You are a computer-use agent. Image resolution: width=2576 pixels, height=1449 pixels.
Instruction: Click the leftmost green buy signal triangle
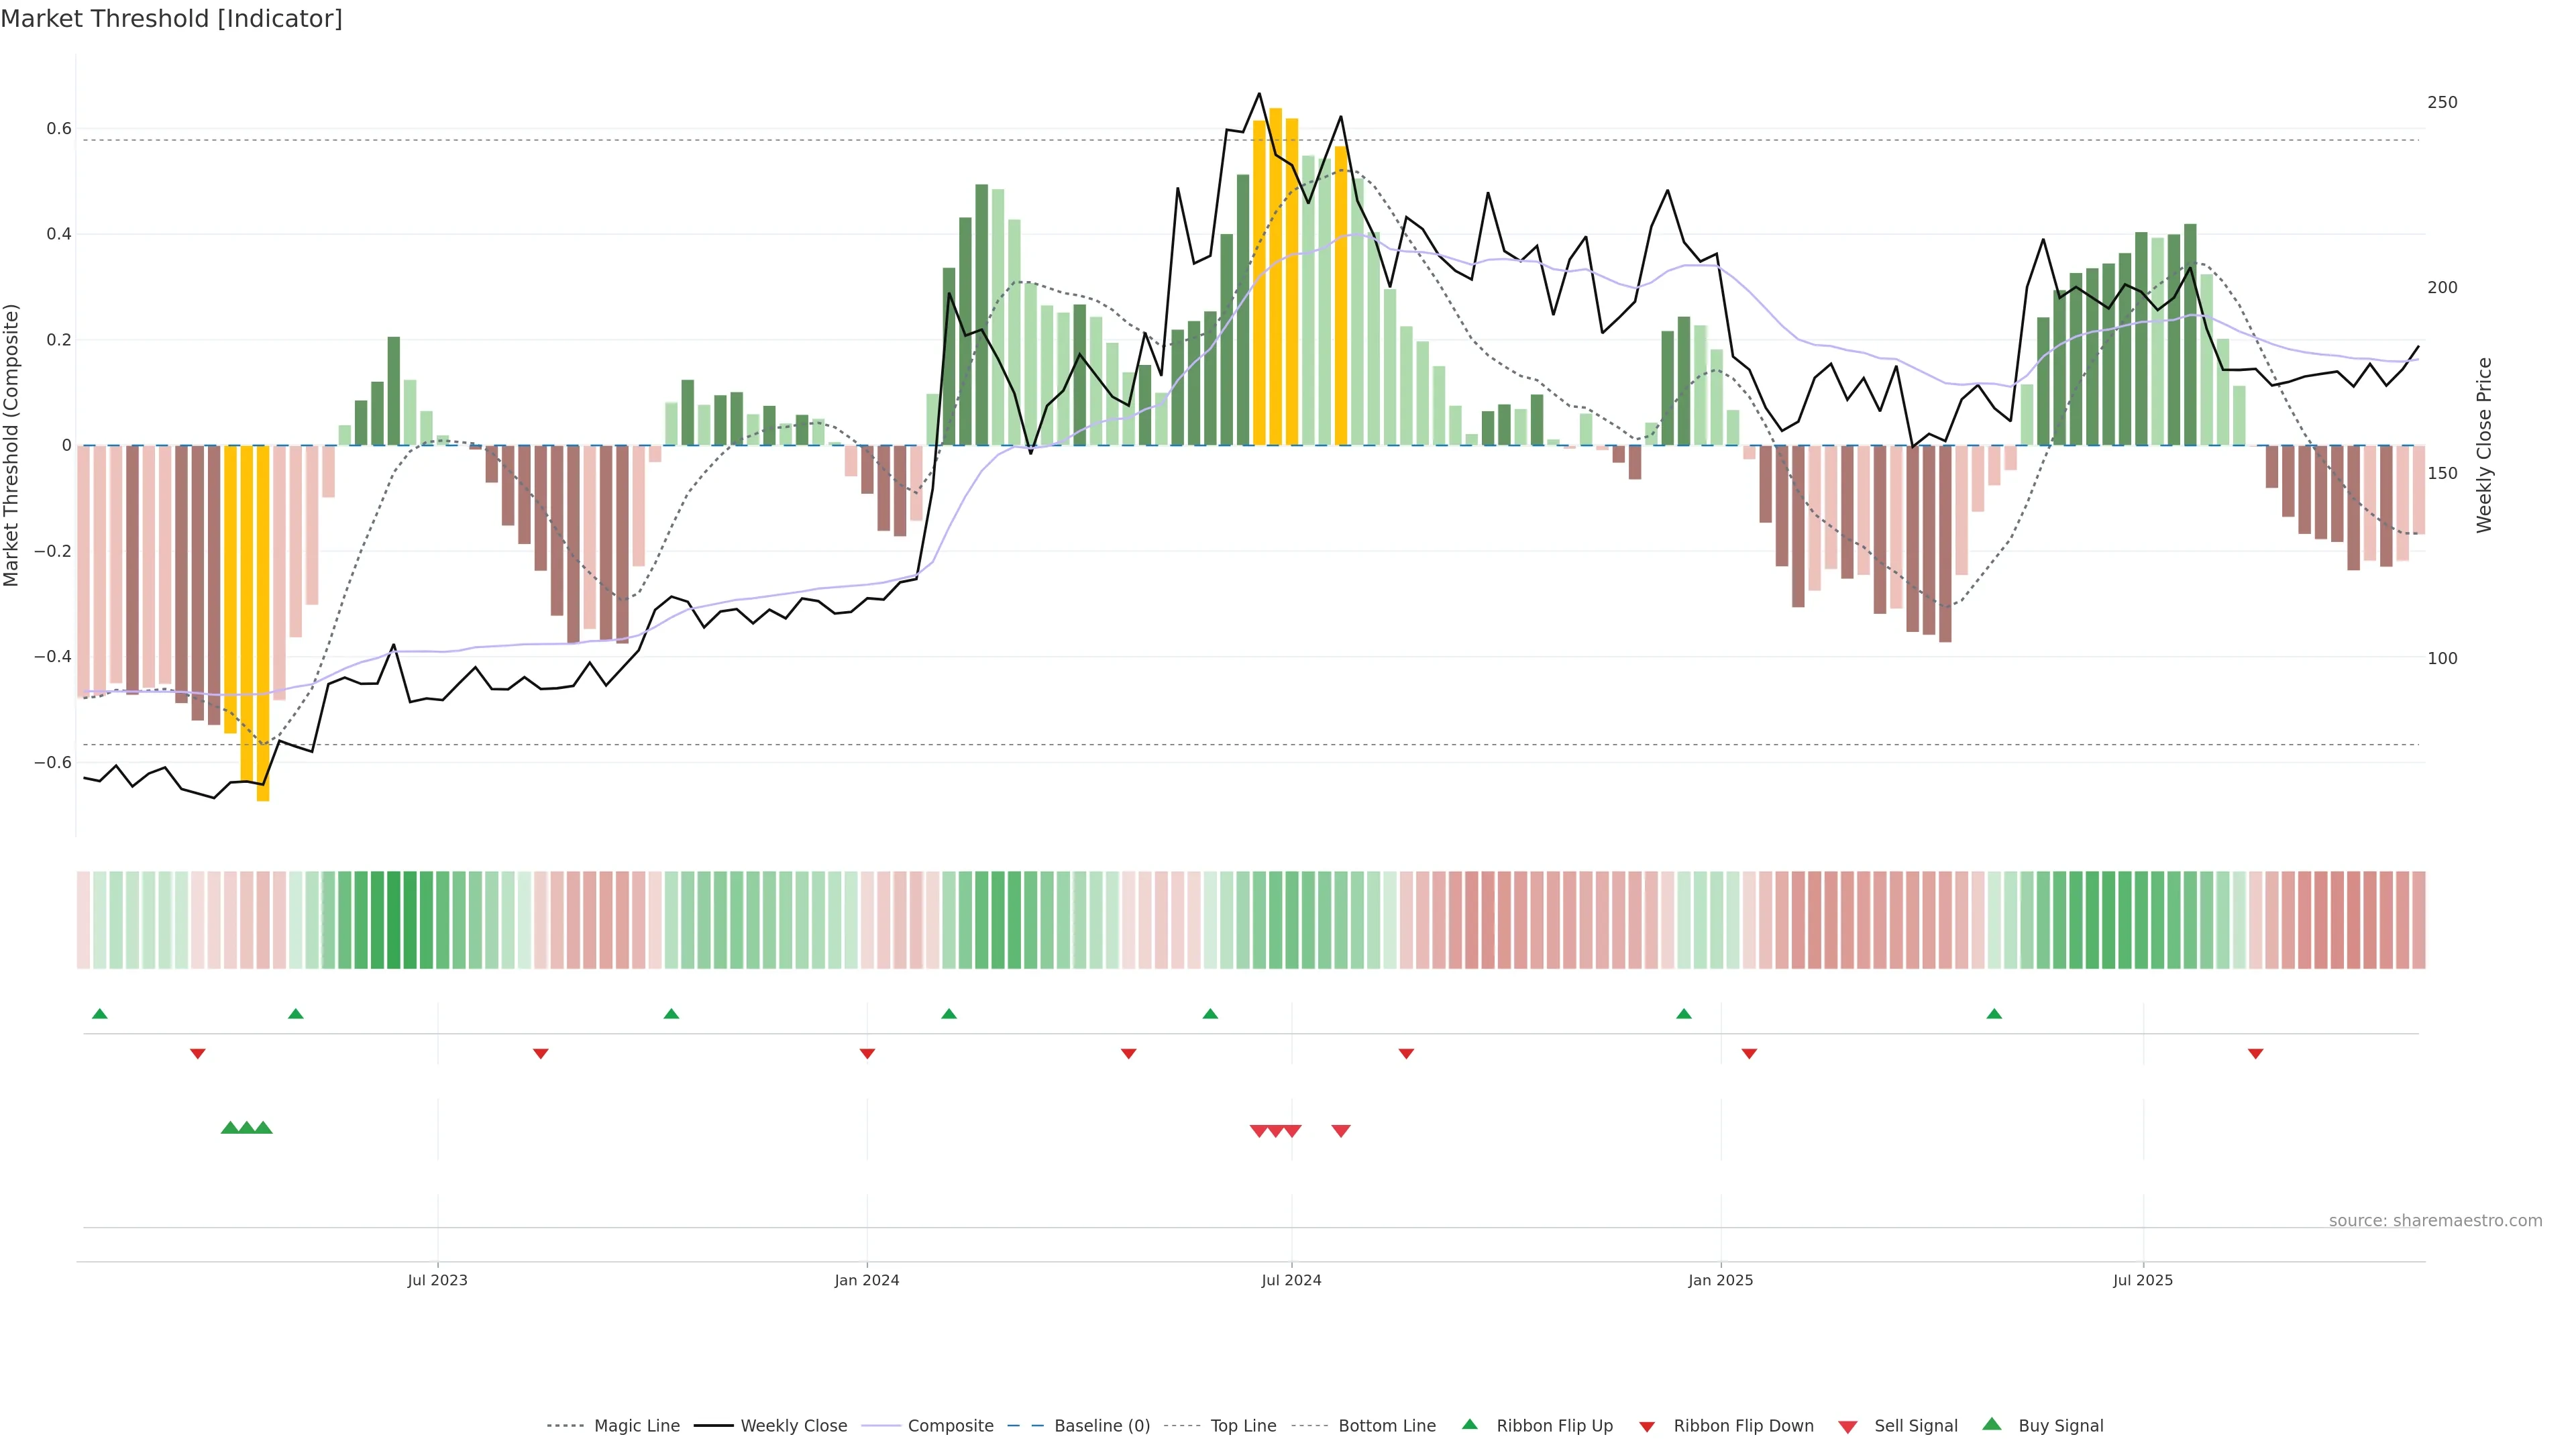(229, 1128)
